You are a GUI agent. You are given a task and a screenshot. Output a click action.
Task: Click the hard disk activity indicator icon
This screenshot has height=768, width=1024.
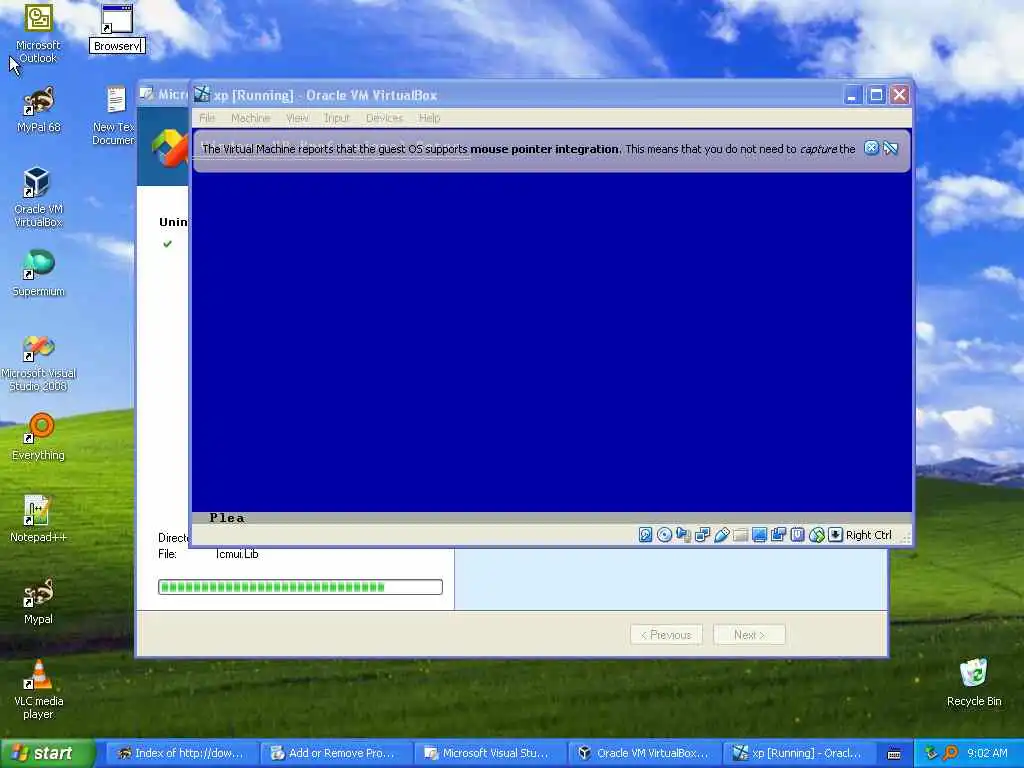tap(645, 535)
